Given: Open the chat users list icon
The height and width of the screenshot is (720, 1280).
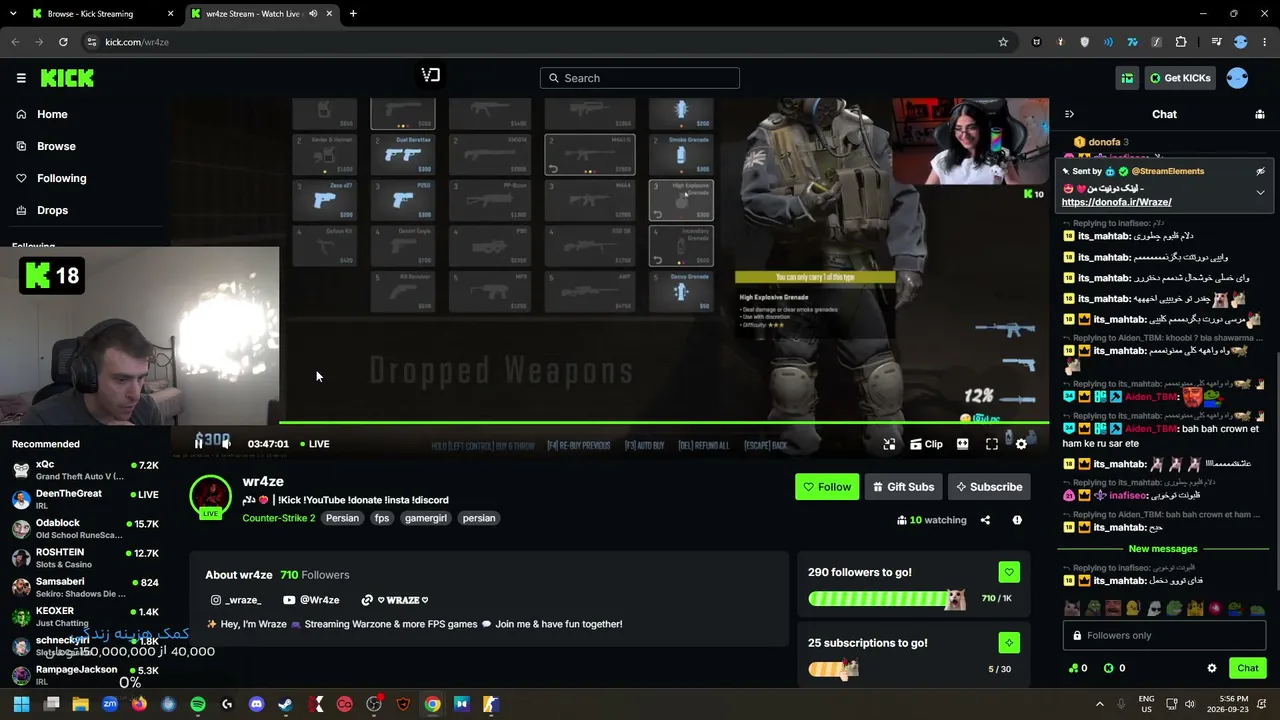Looking at the screenshot, I should [x=1260, y=114].
